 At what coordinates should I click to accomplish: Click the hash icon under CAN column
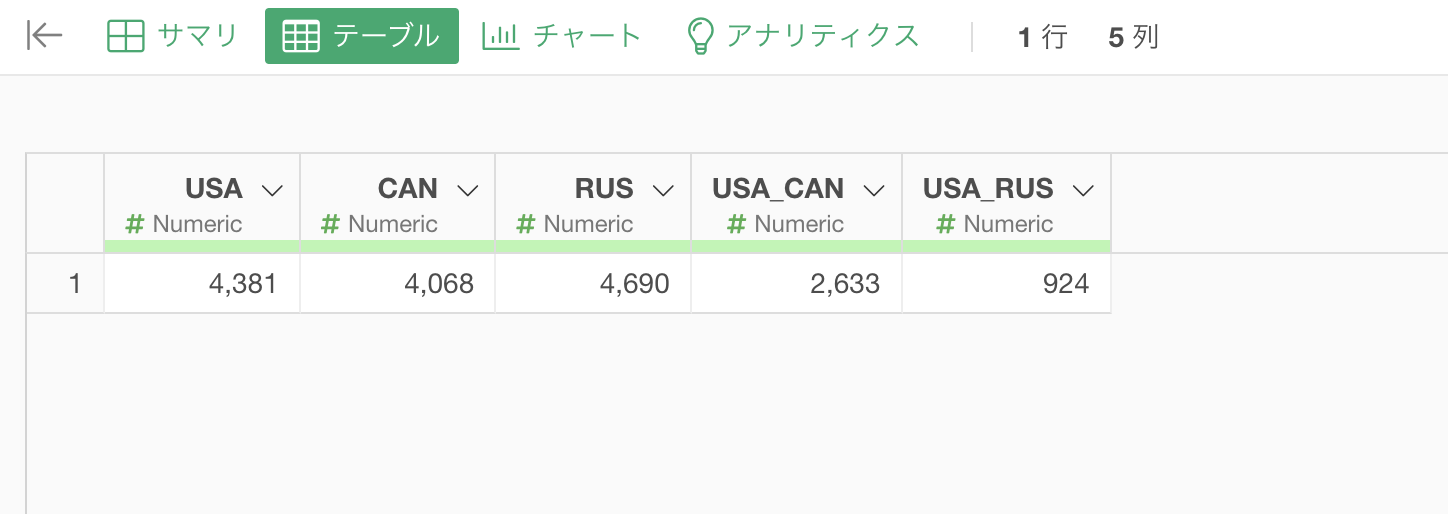[330, 224]
